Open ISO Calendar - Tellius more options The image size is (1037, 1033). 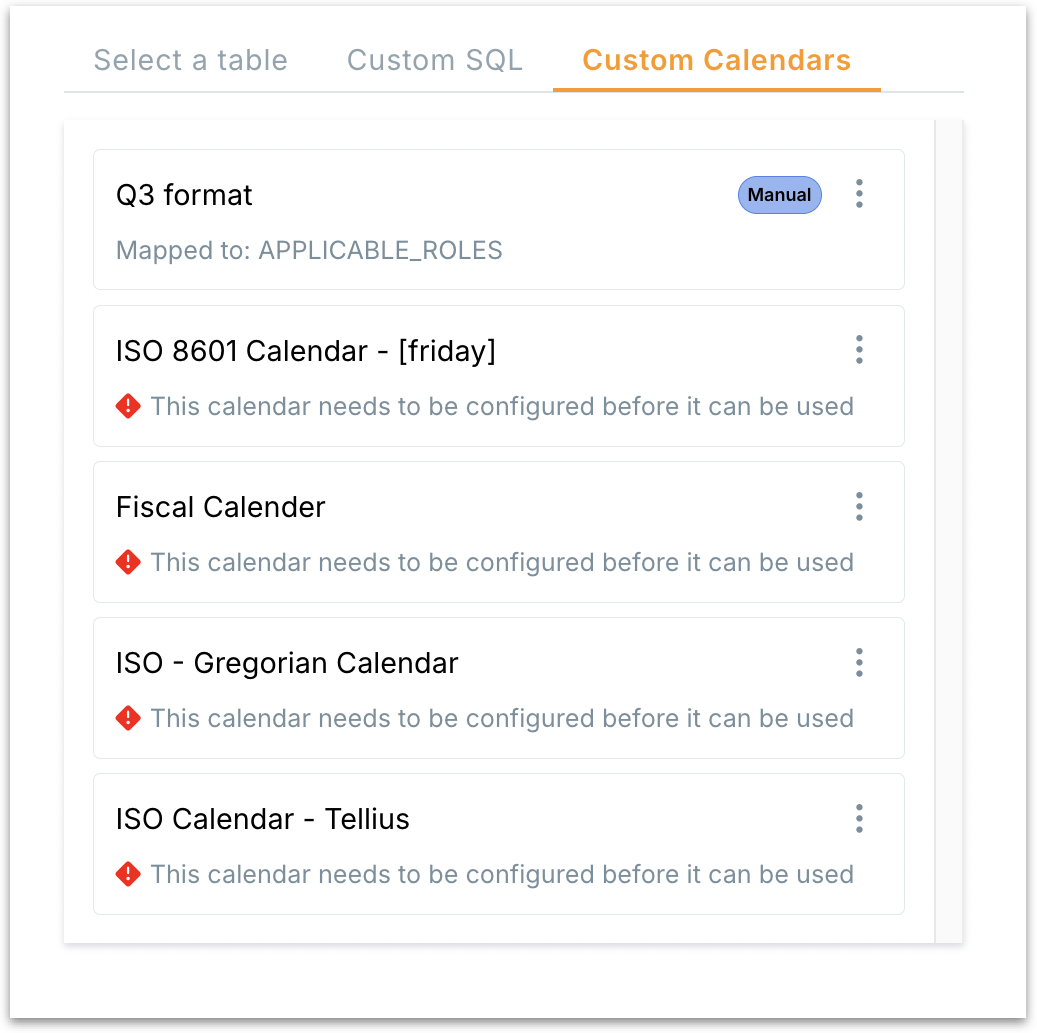[859, 818]
